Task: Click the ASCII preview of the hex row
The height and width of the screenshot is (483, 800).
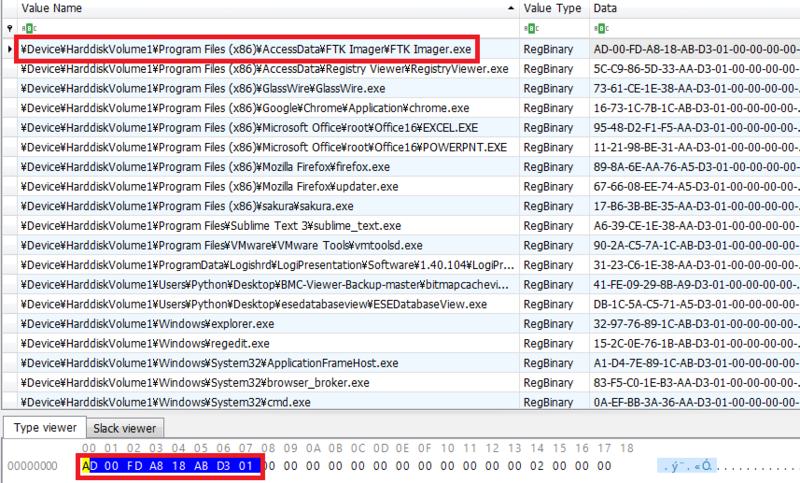Action: click(x=730, y=466)
